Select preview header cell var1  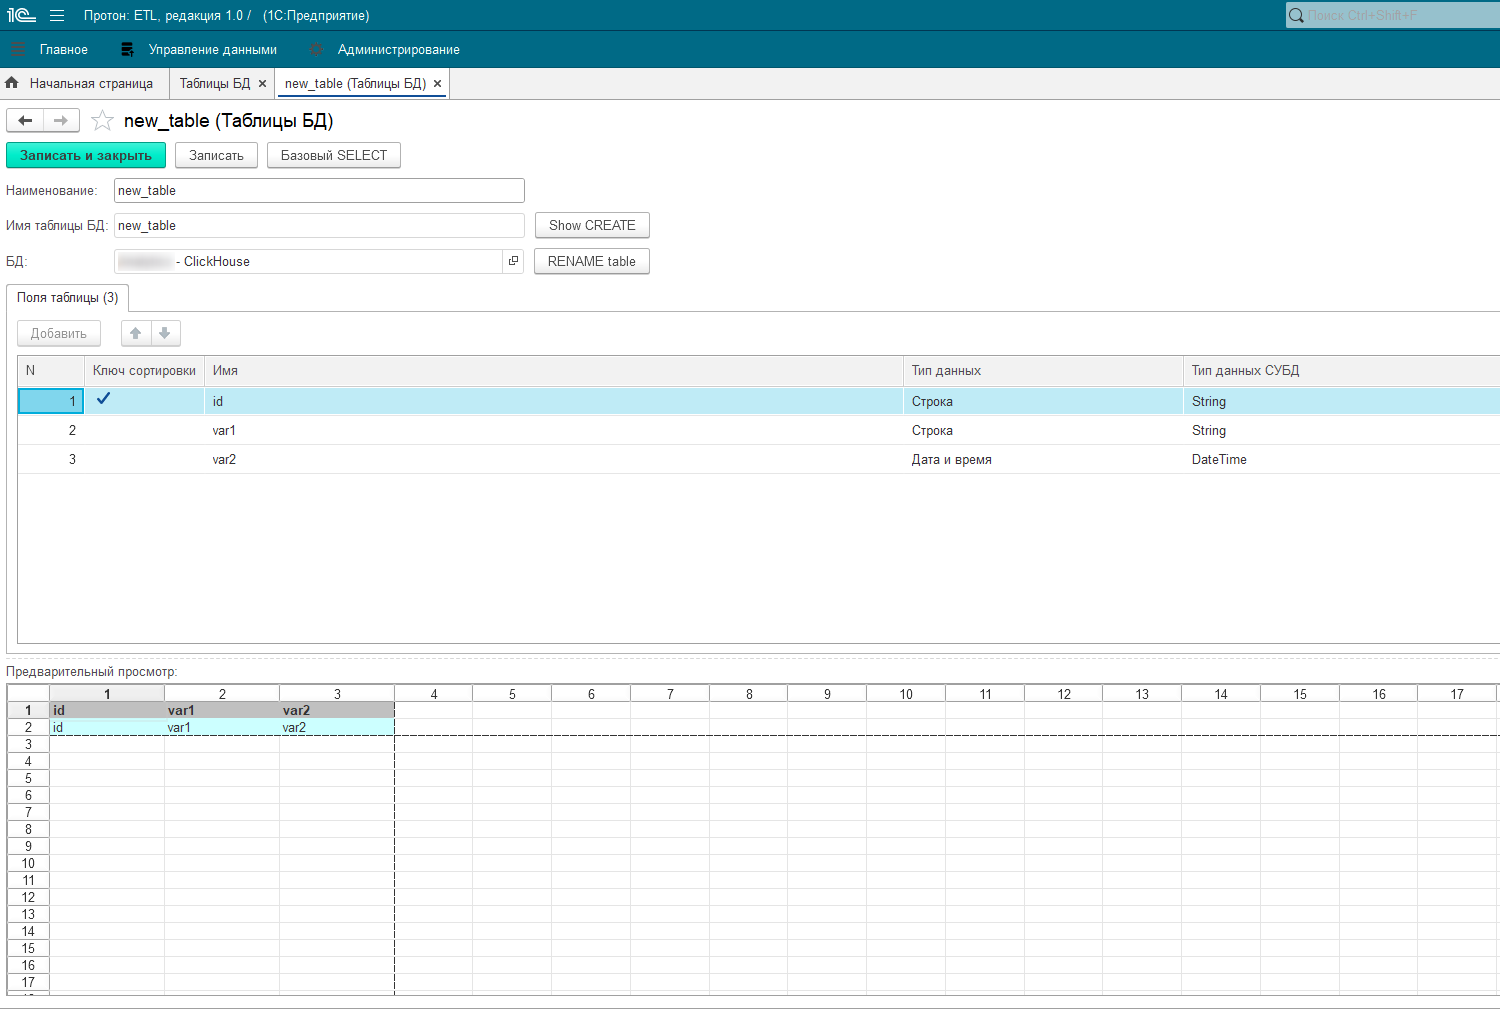(222, 710)
